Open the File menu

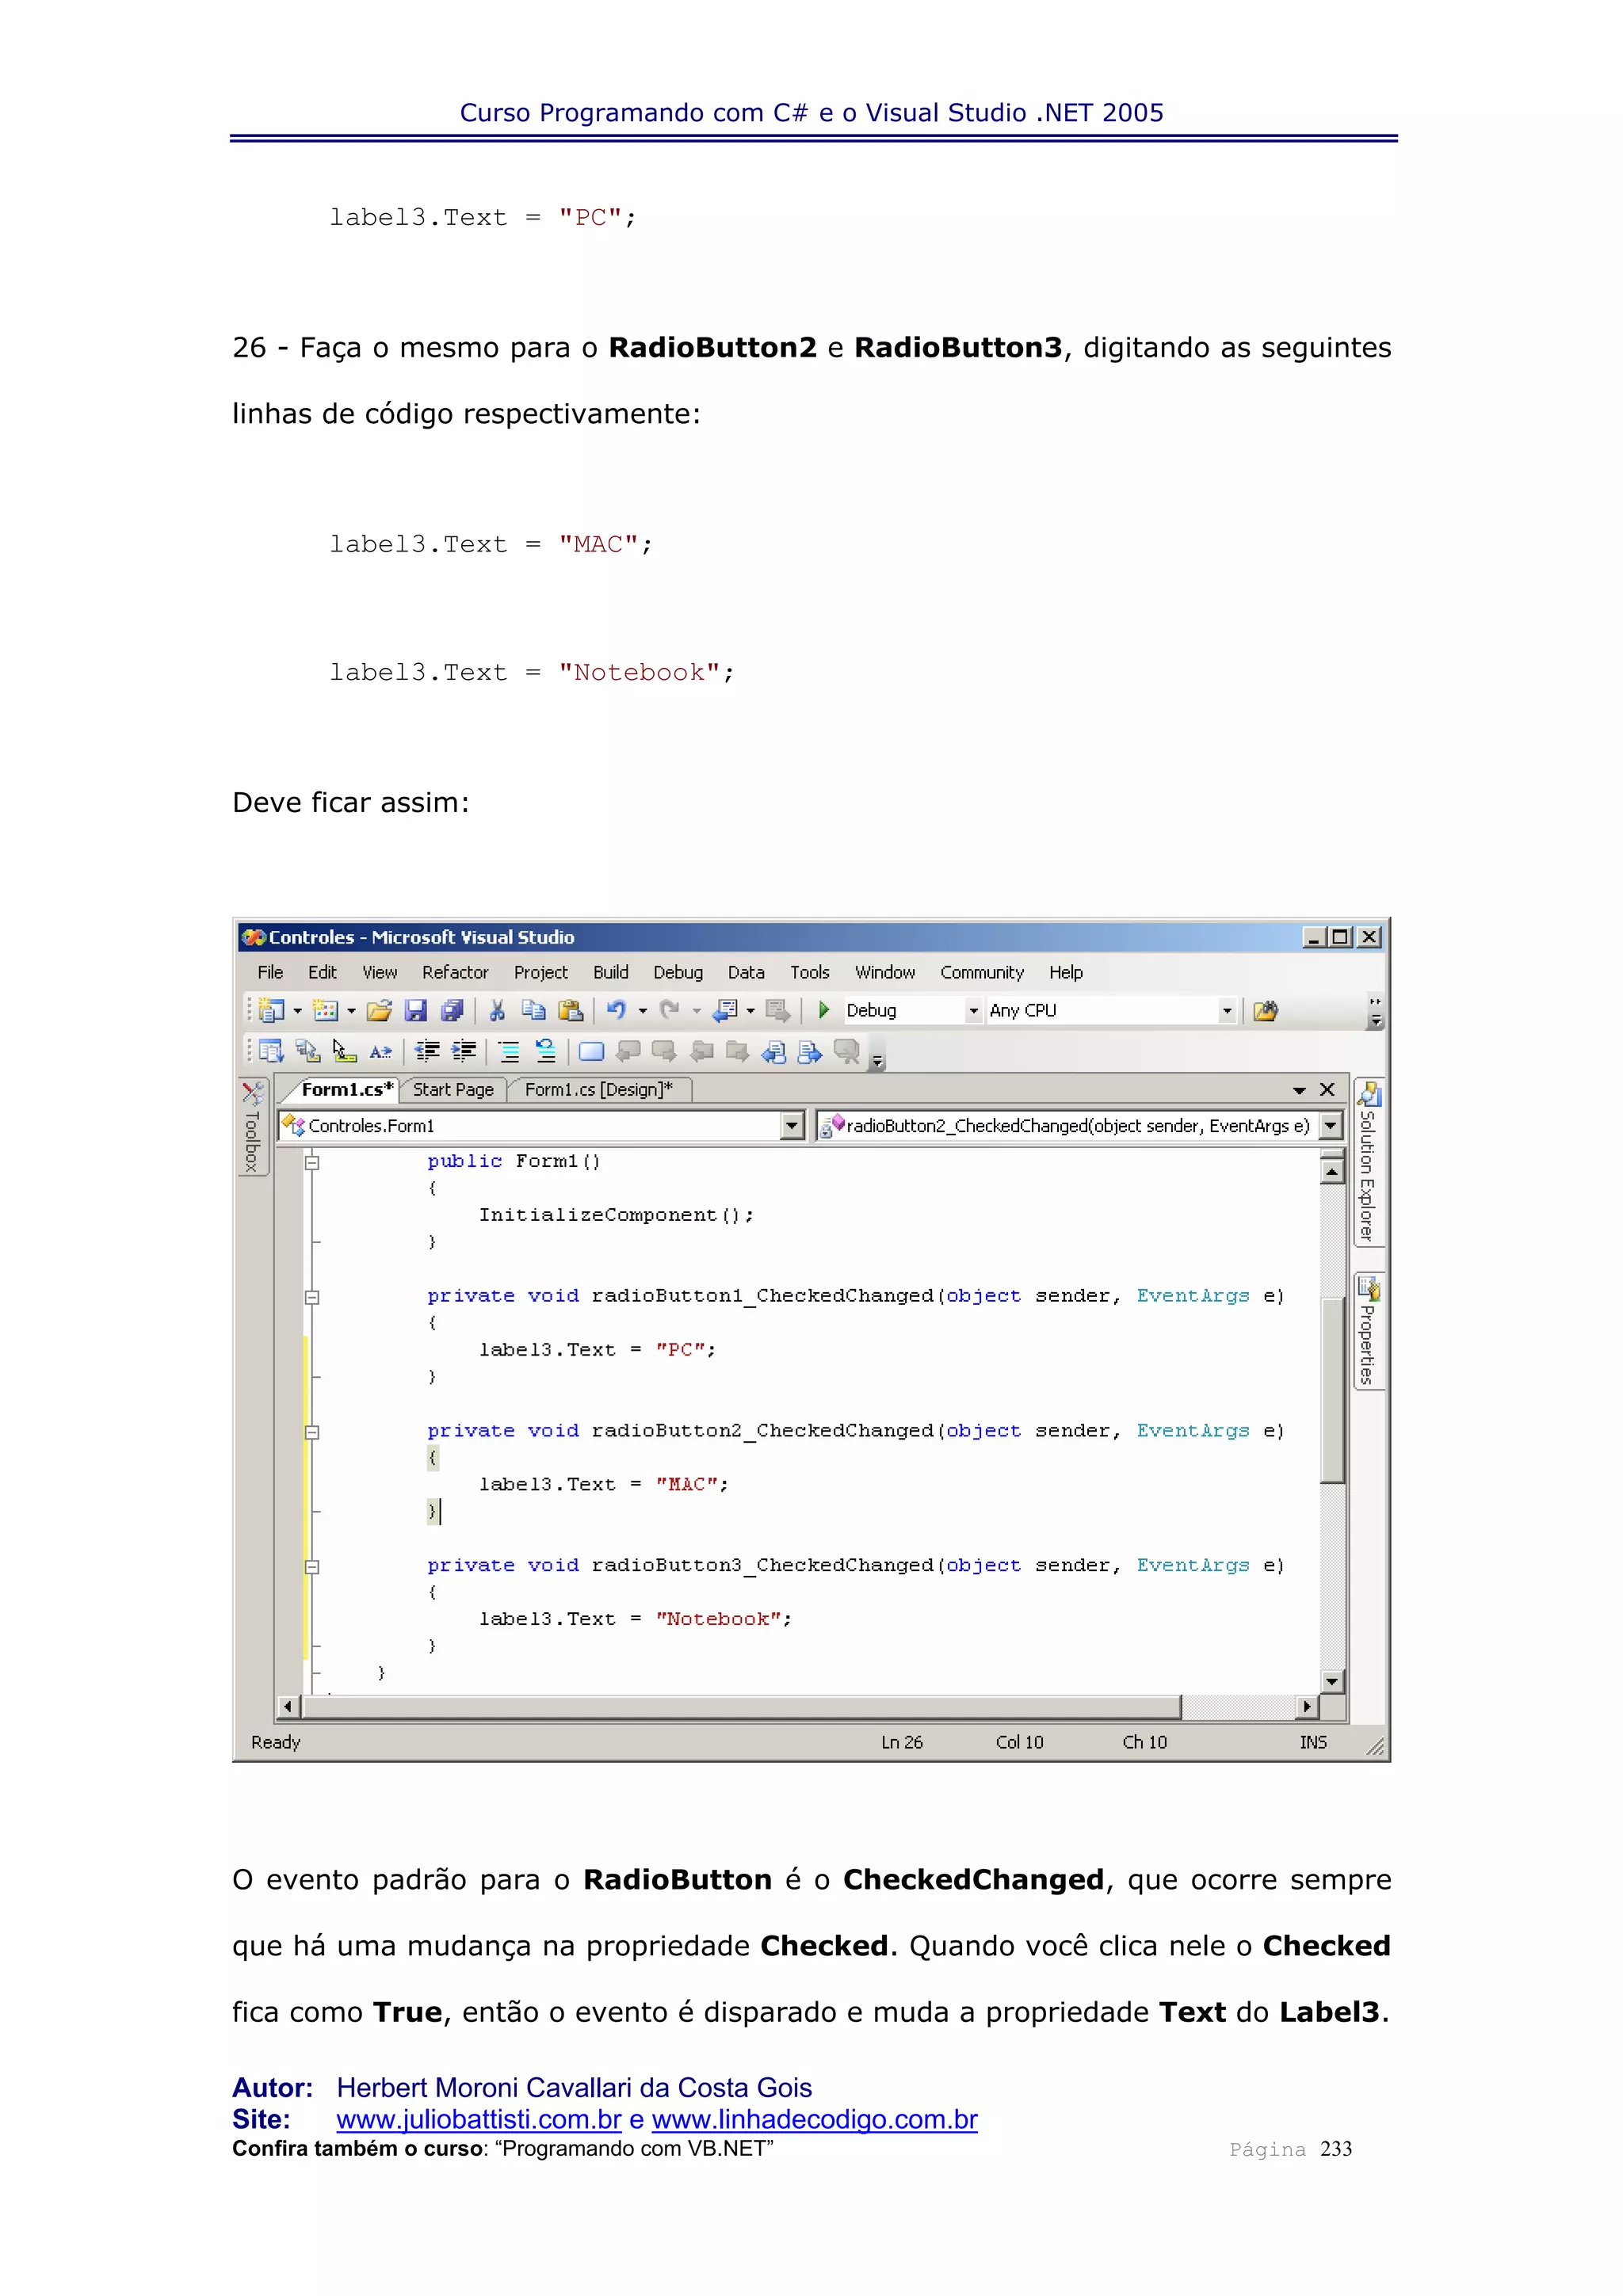270,972
